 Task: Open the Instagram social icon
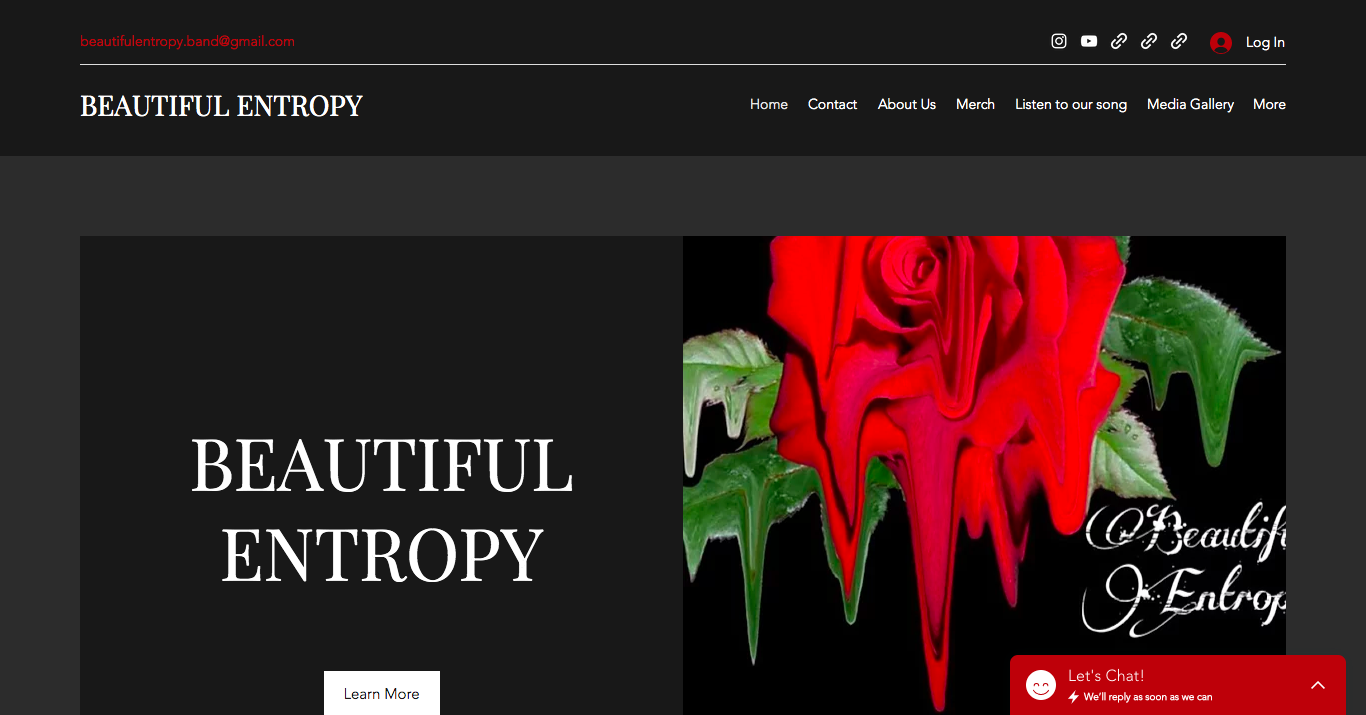point(1059,41)
